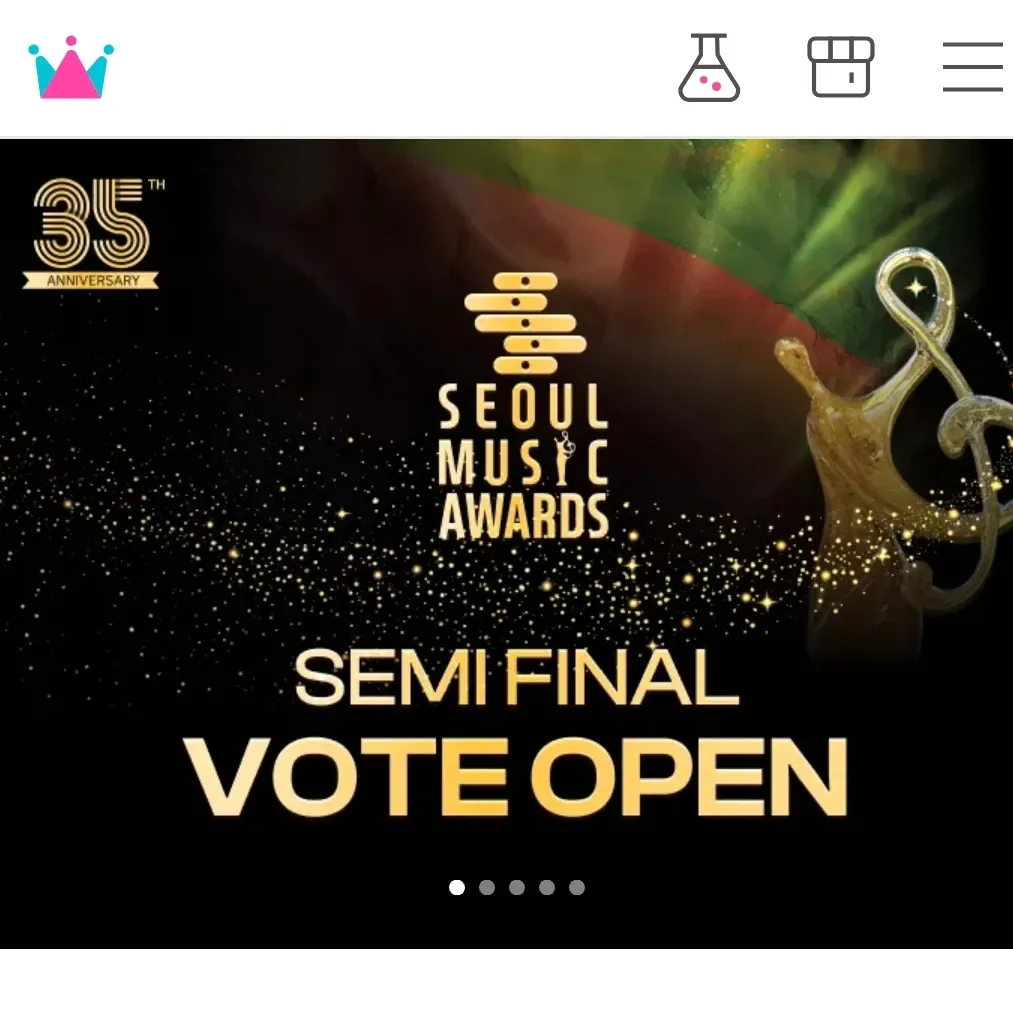1013x1013 pixels.
Task: Tap the SEMI FINAL heading
Action: coord(517,676)
